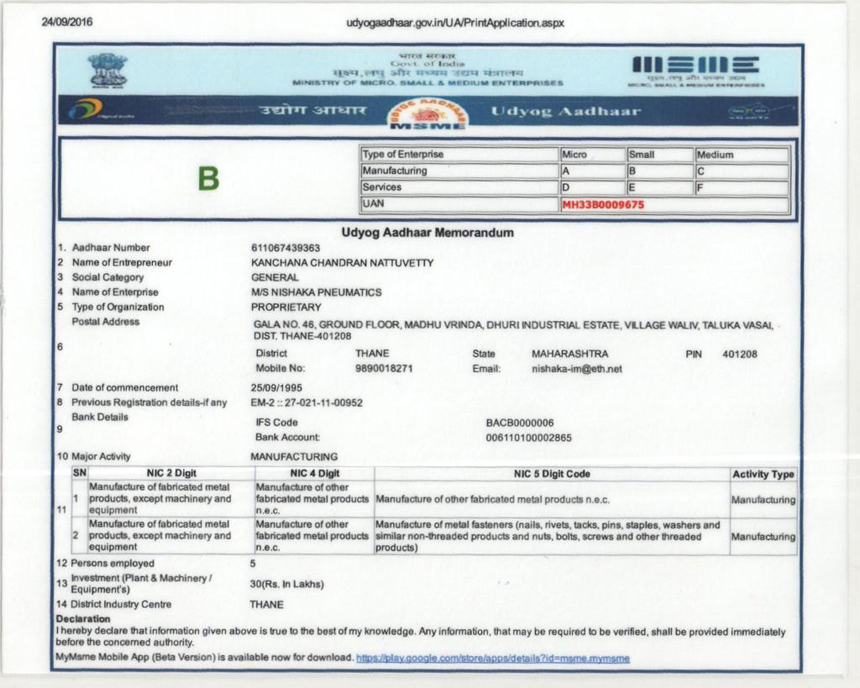Click the Type of Enterprise table cell
860x688 pixels.
459,154
